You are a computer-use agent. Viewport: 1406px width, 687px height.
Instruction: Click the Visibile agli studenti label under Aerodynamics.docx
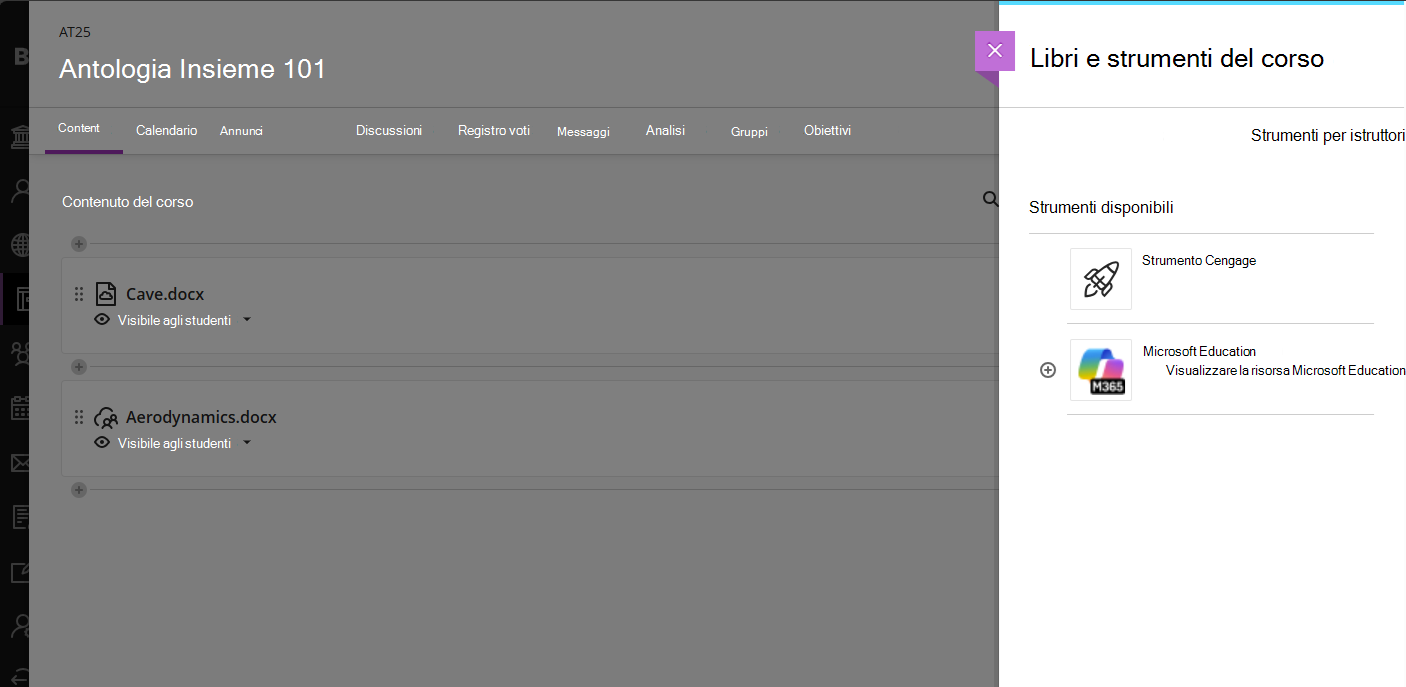tap(174, 443)
